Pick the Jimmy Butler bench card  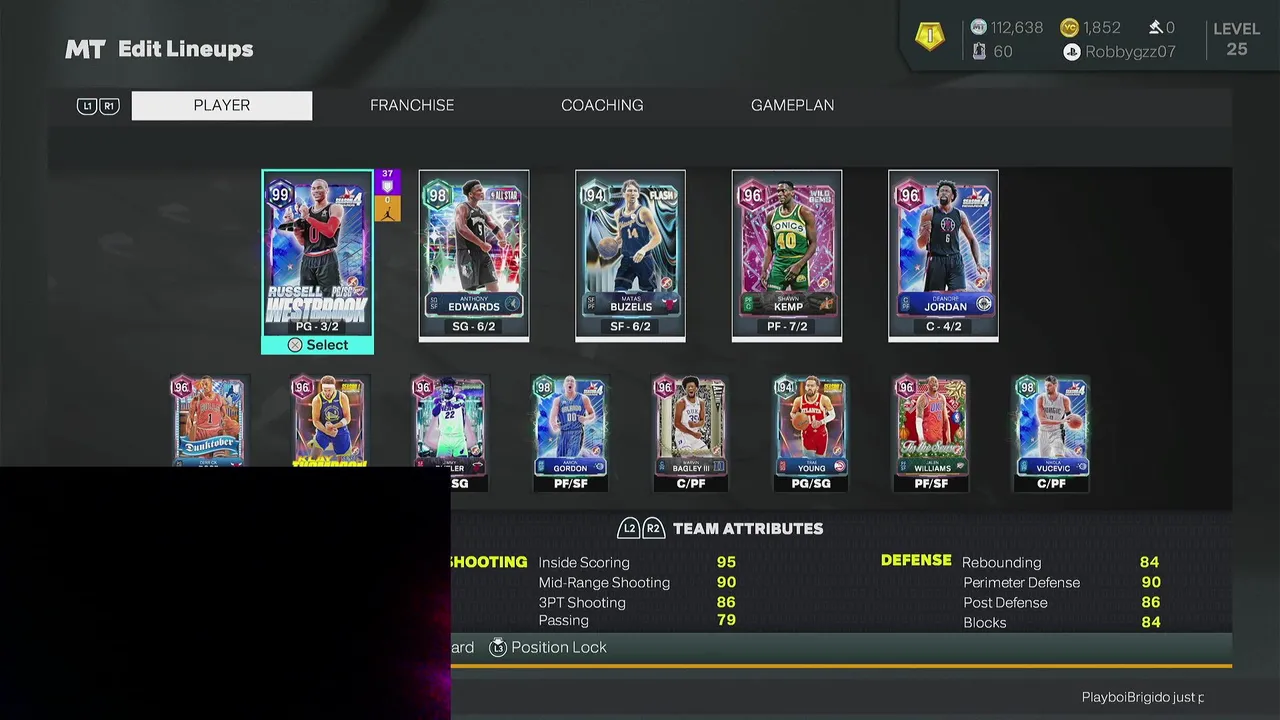click(451, 433)
